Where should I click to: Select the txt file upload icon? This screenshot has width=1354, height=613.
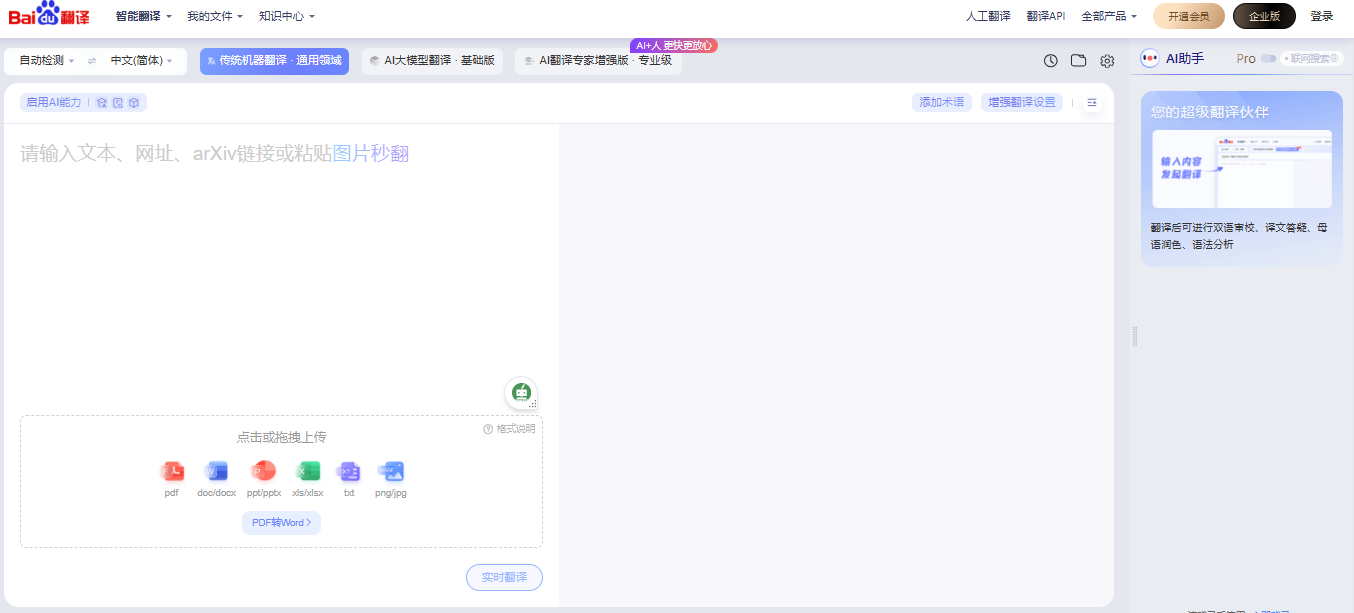tap(348, 472)
